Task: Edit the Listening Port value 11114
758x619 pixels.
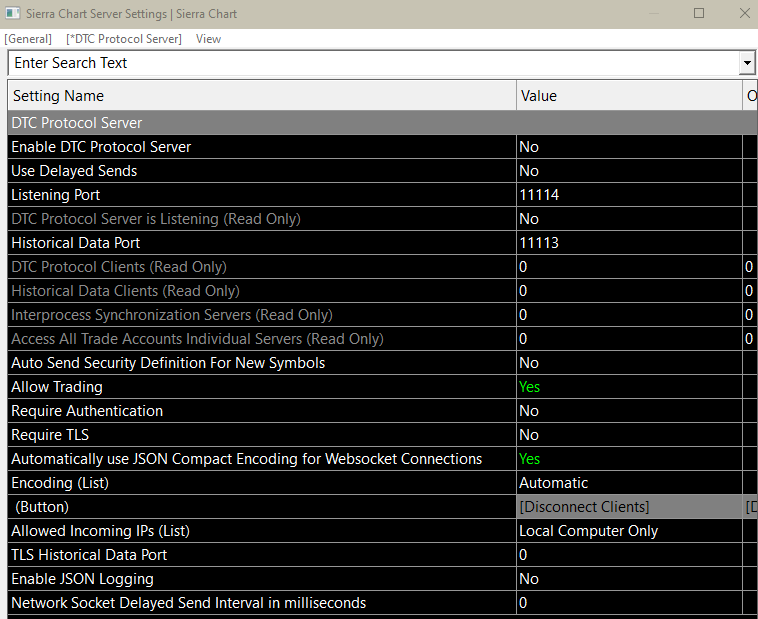Action: [629, 195]
